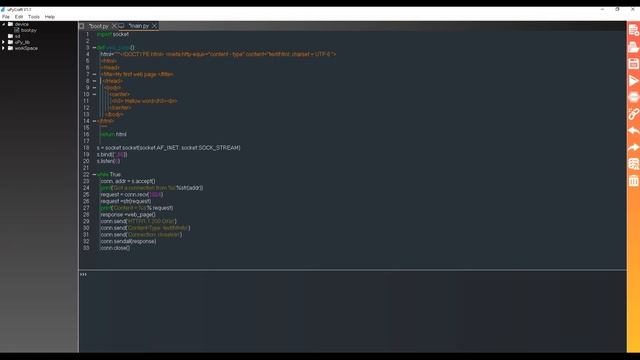Open the File menu

6,17
